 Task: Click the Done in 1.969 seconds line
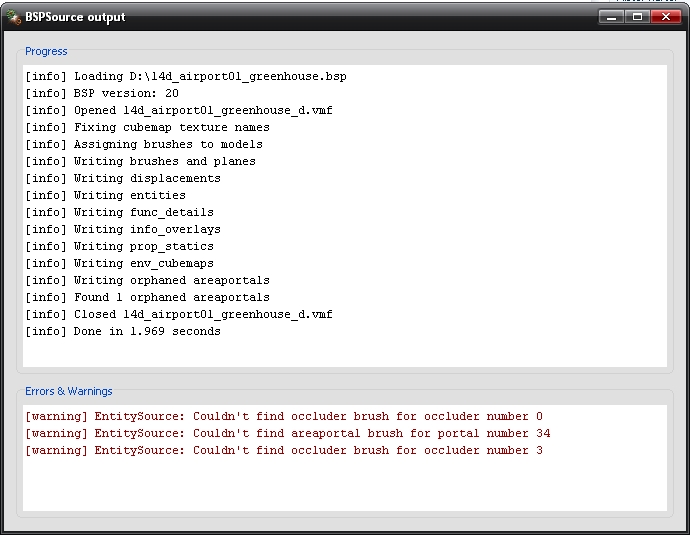pyautogui.click(x=123, y=331)
